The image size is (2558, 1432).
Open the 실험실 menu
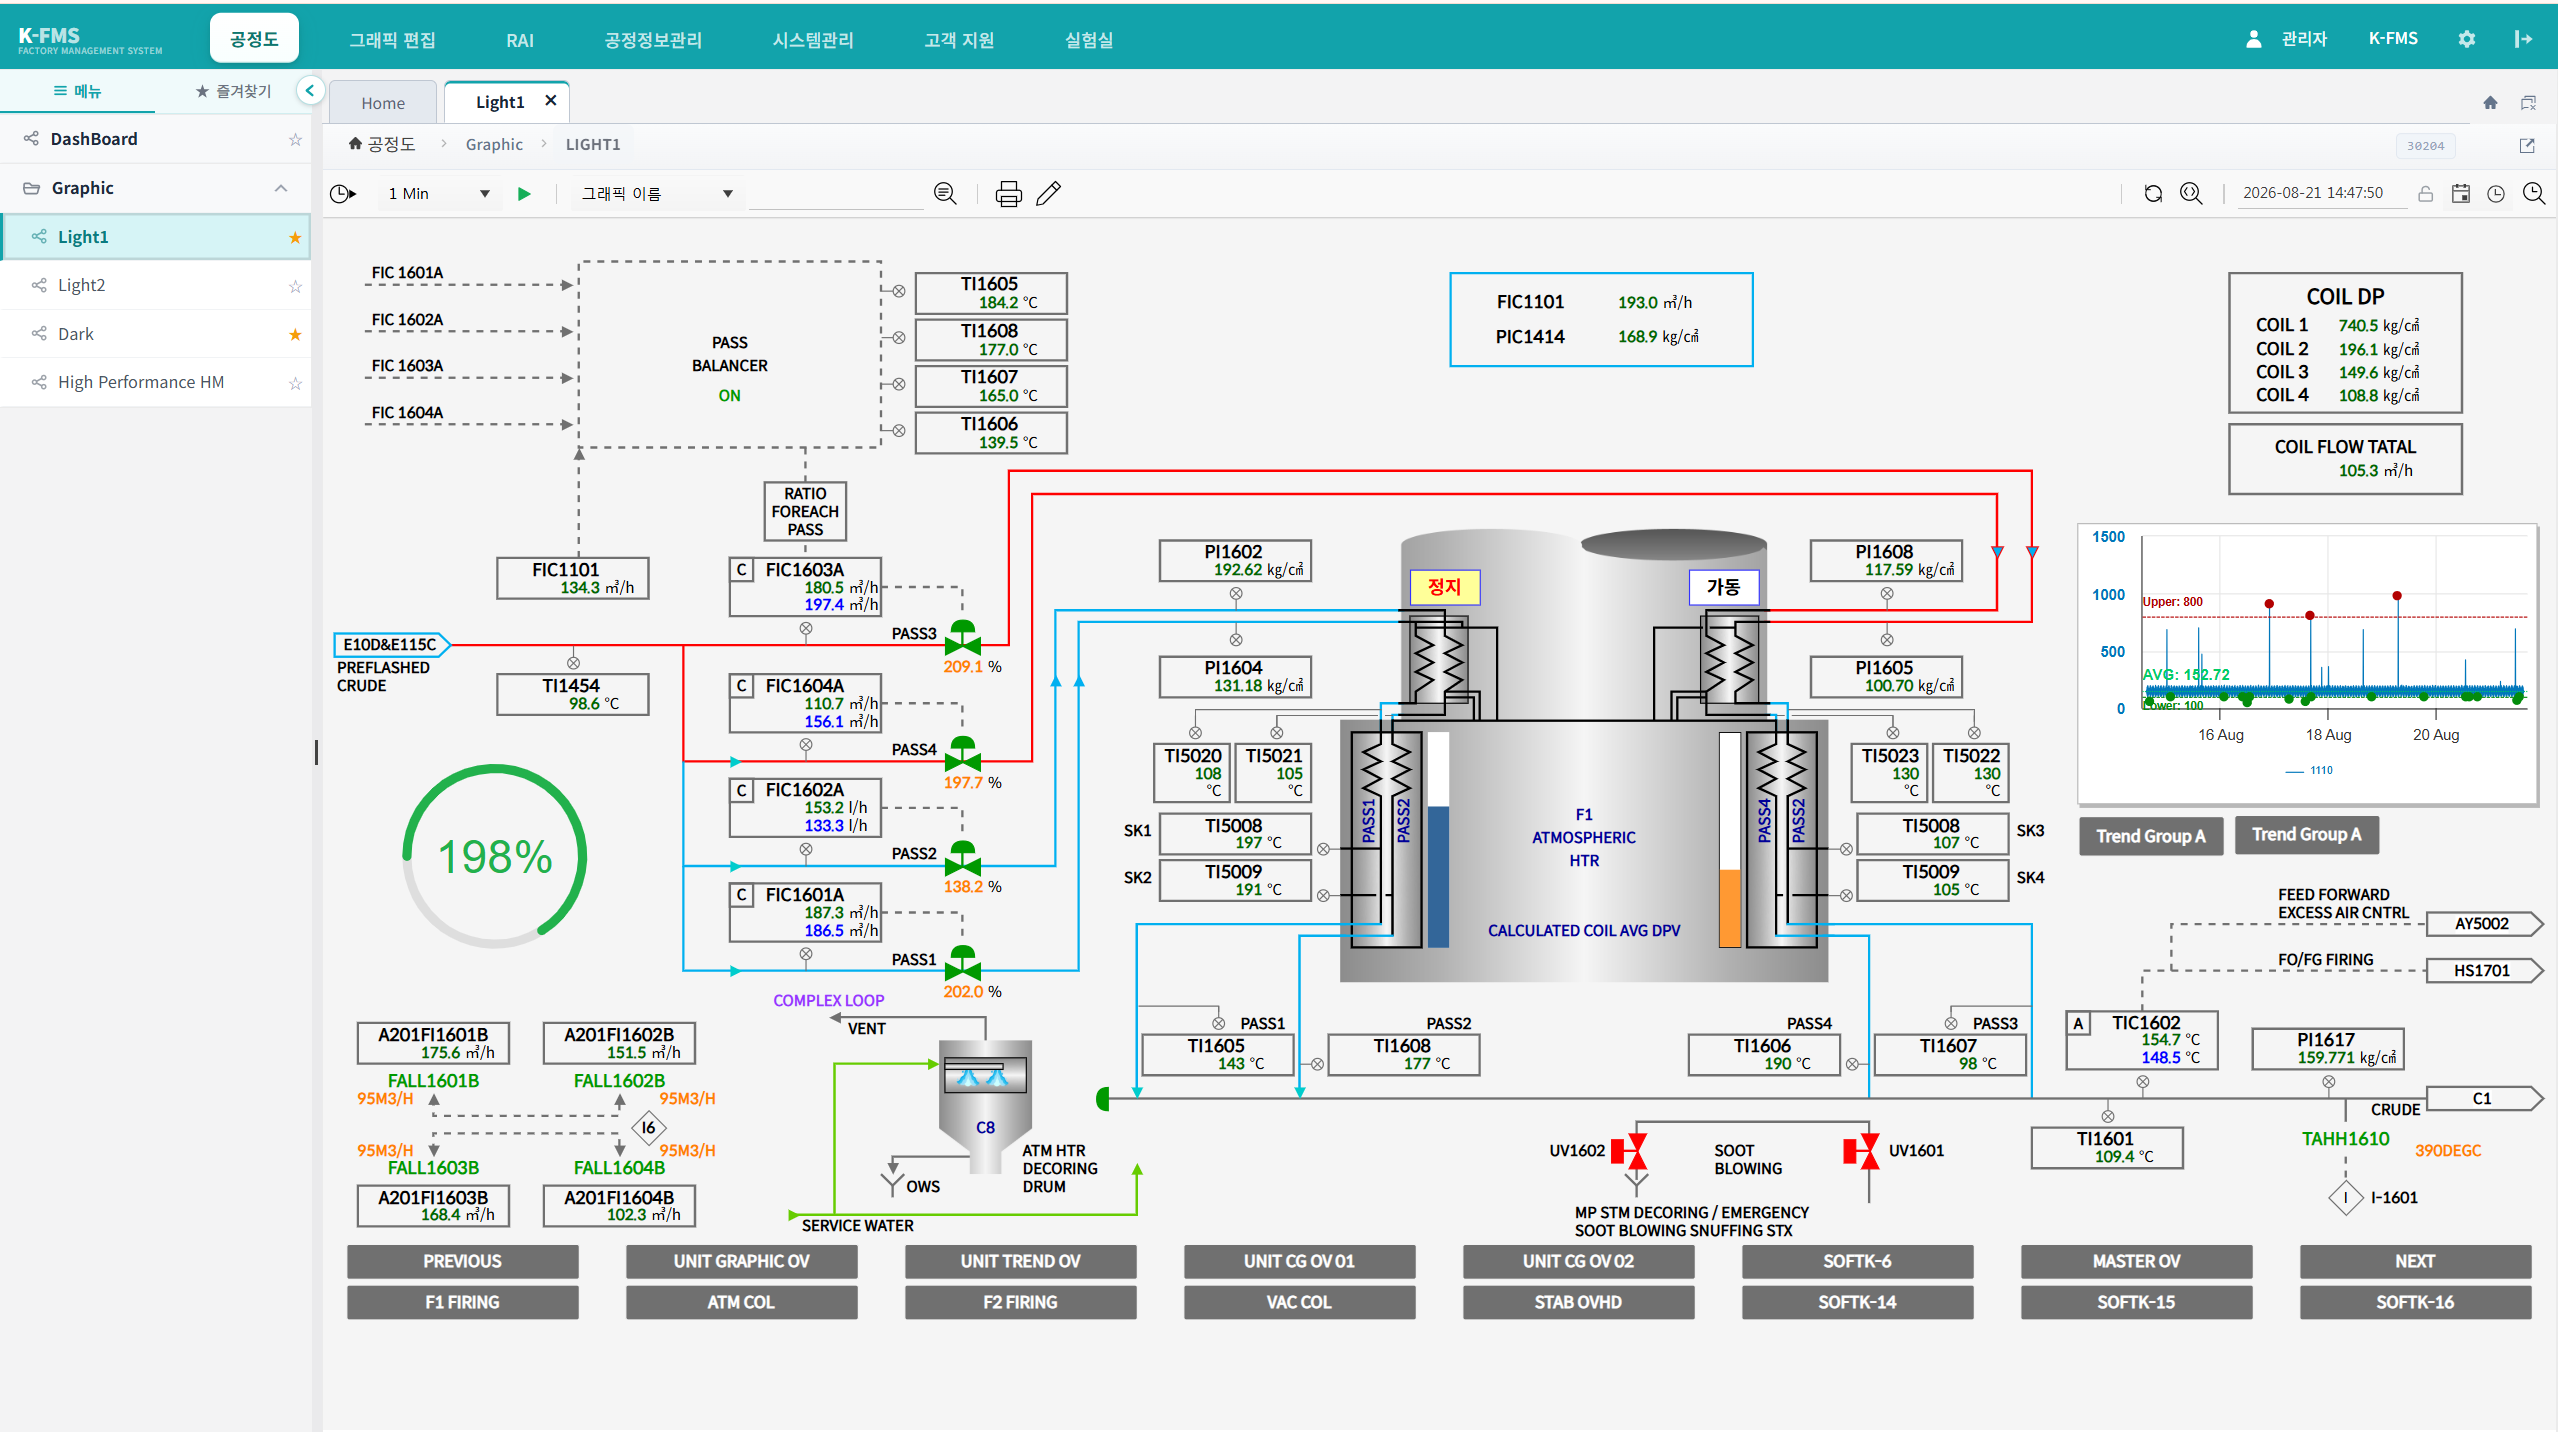(1089, 40)
